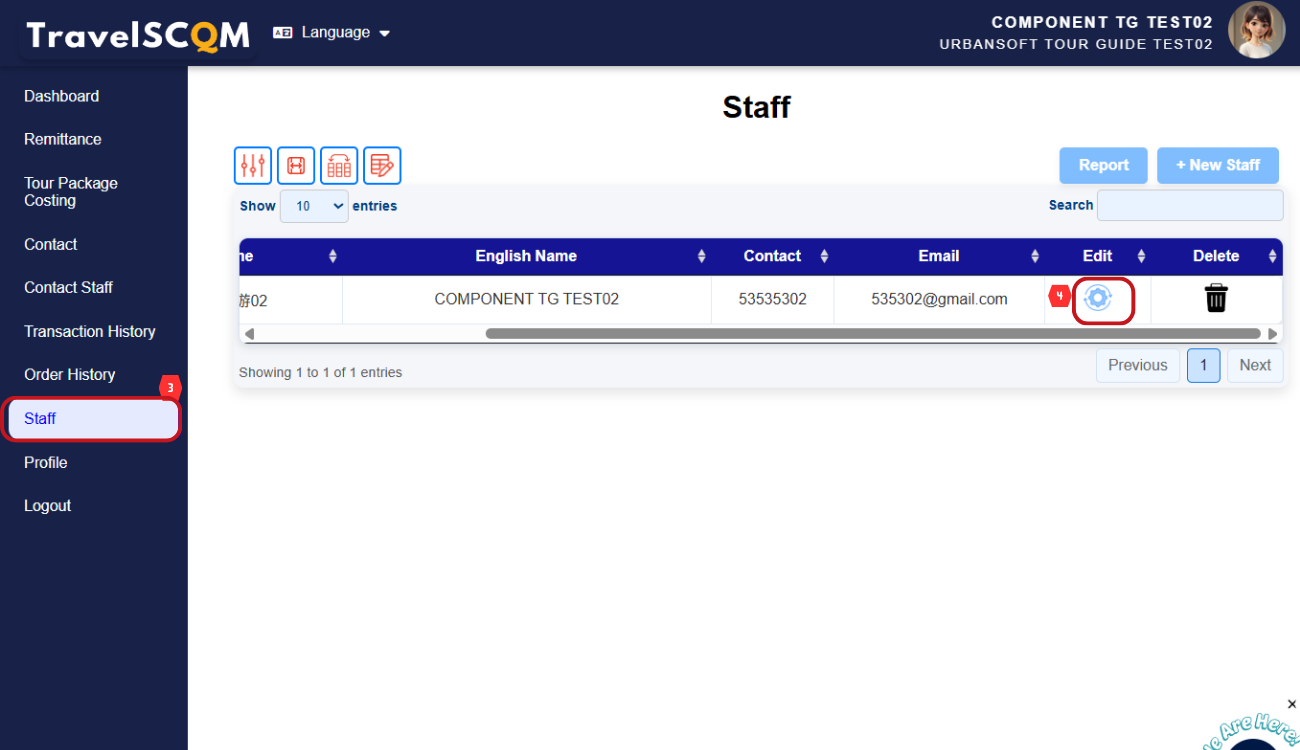Click the filter sliders toolbar icon
1300x750 pixels.
coord(253,166)
